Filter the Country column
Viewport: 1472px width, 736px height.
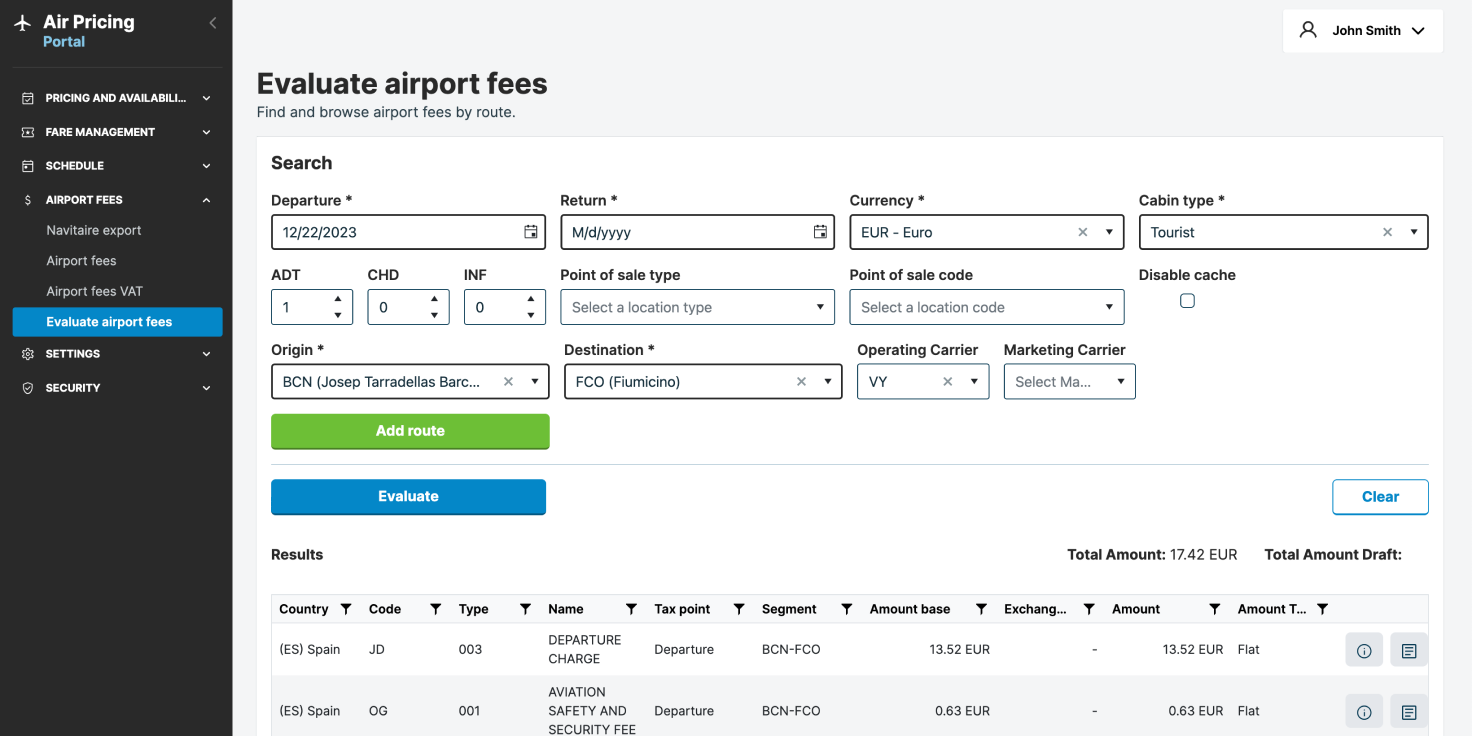click(x=346, y=609)
